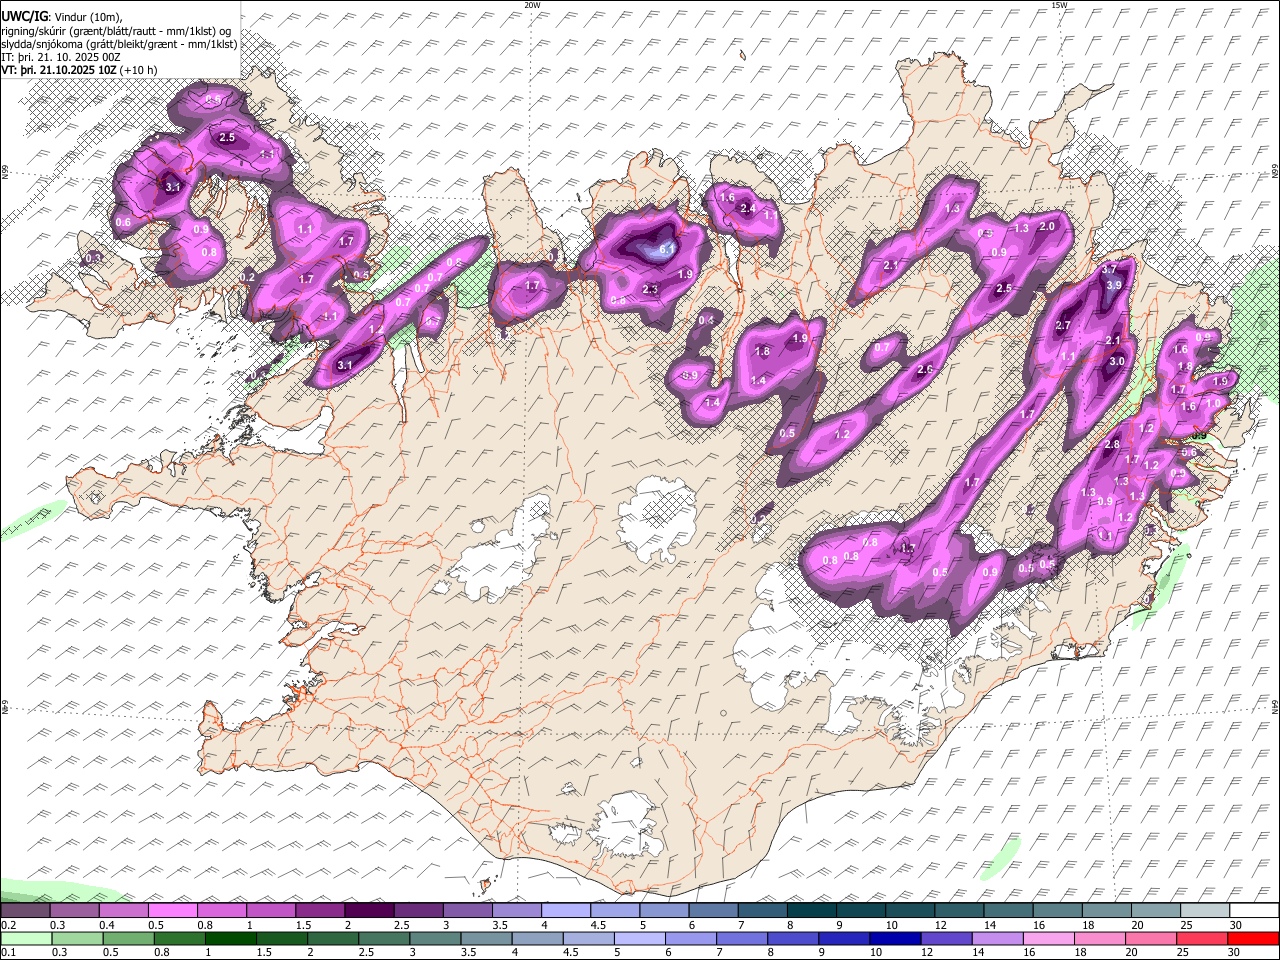Click the 'VT: þri. 21.10.2025 10Z (+10 h)' line
Image resolution: width=1280 pixels, height=960 pixels.
point(79,71)
